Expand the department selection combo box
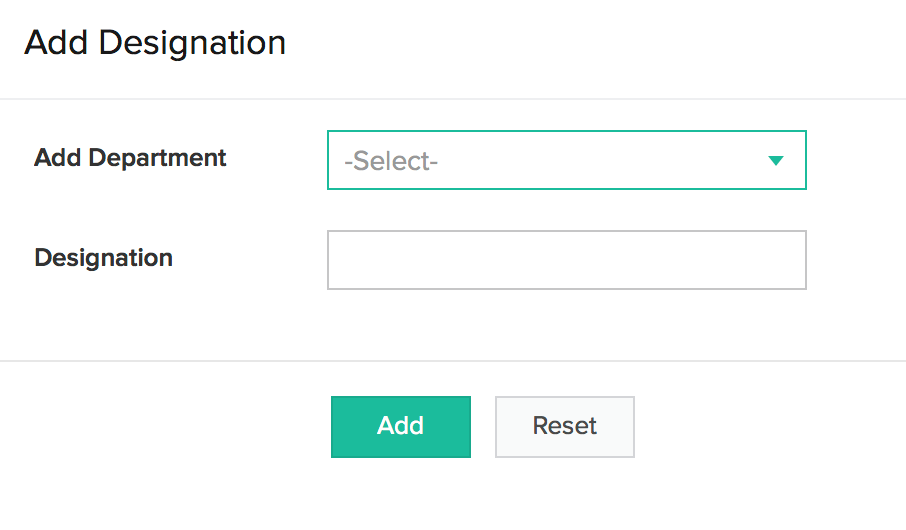The height and width of the screenshot is (530, 906). click(566, 160)
